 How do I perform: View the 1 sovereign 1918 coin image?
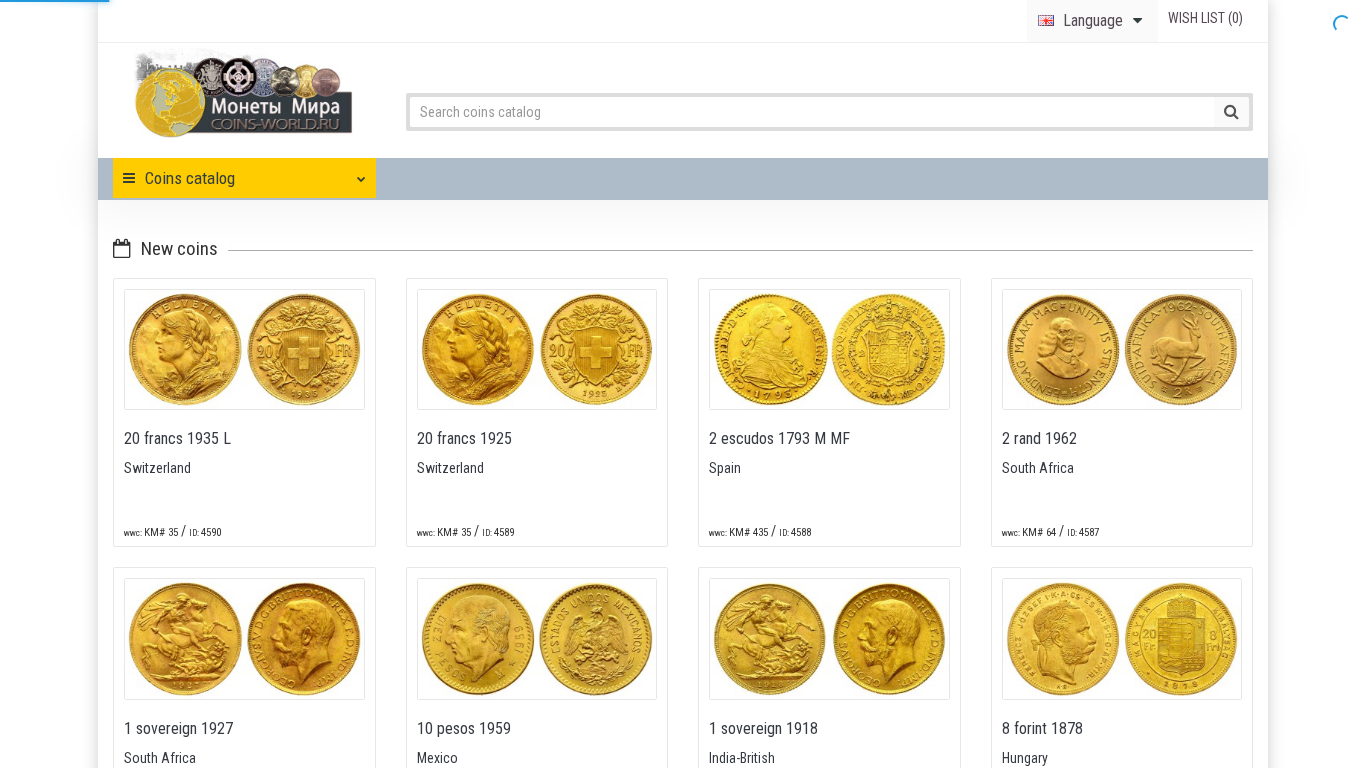(829, 638)
